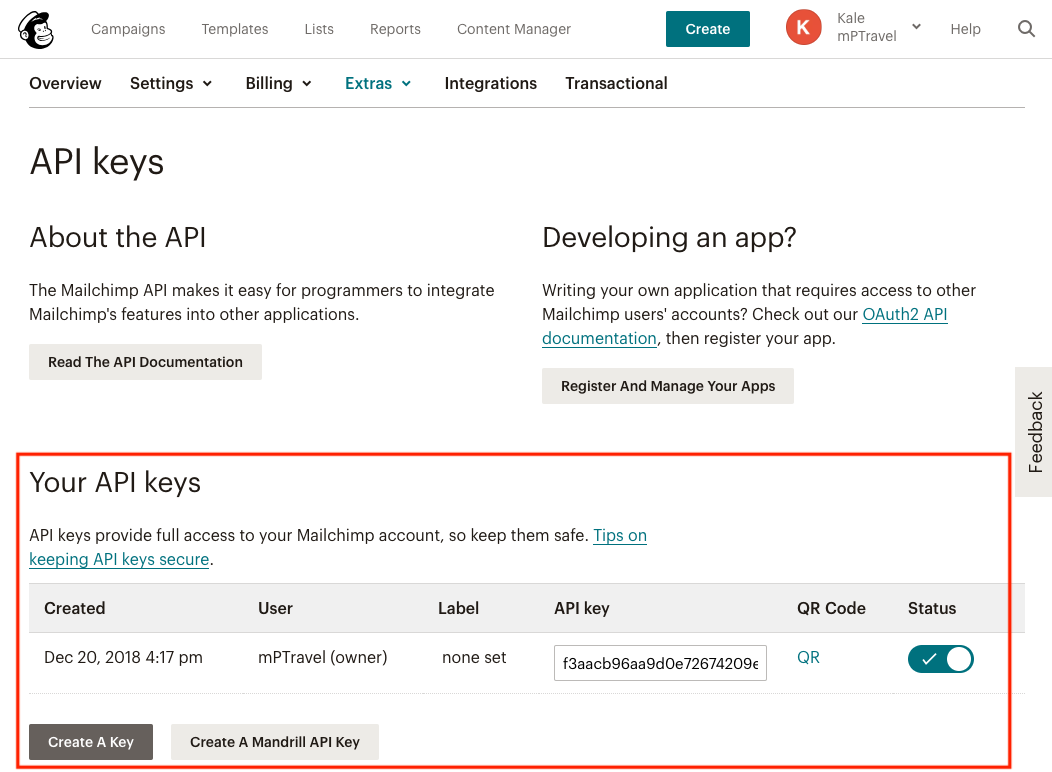Image resolution: width=1052 pixels, height=772 pixels.
Task: Click the 'Dec 20, 2018 4:17 pm' cell
Action: coord(123,657)
